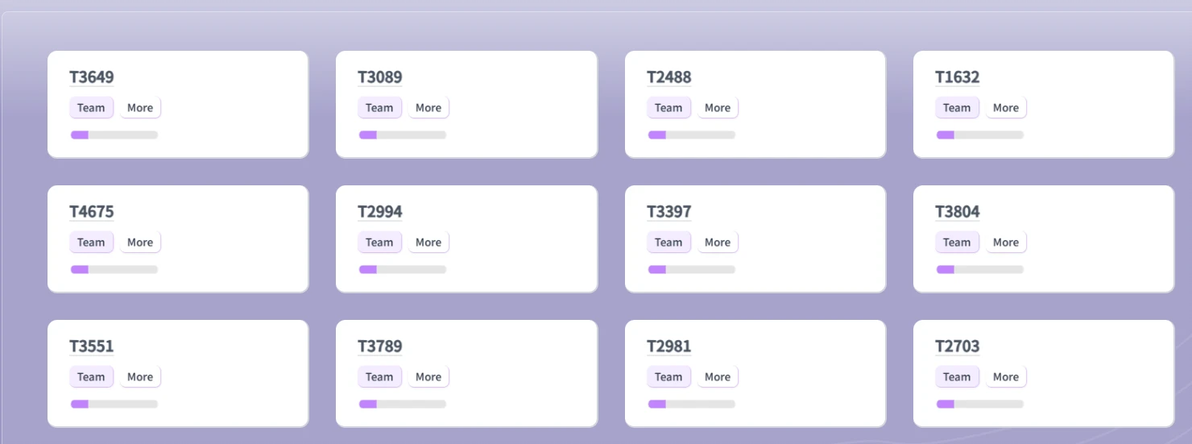
Task: Open the T2703 title link
Action: click(957, 347)
